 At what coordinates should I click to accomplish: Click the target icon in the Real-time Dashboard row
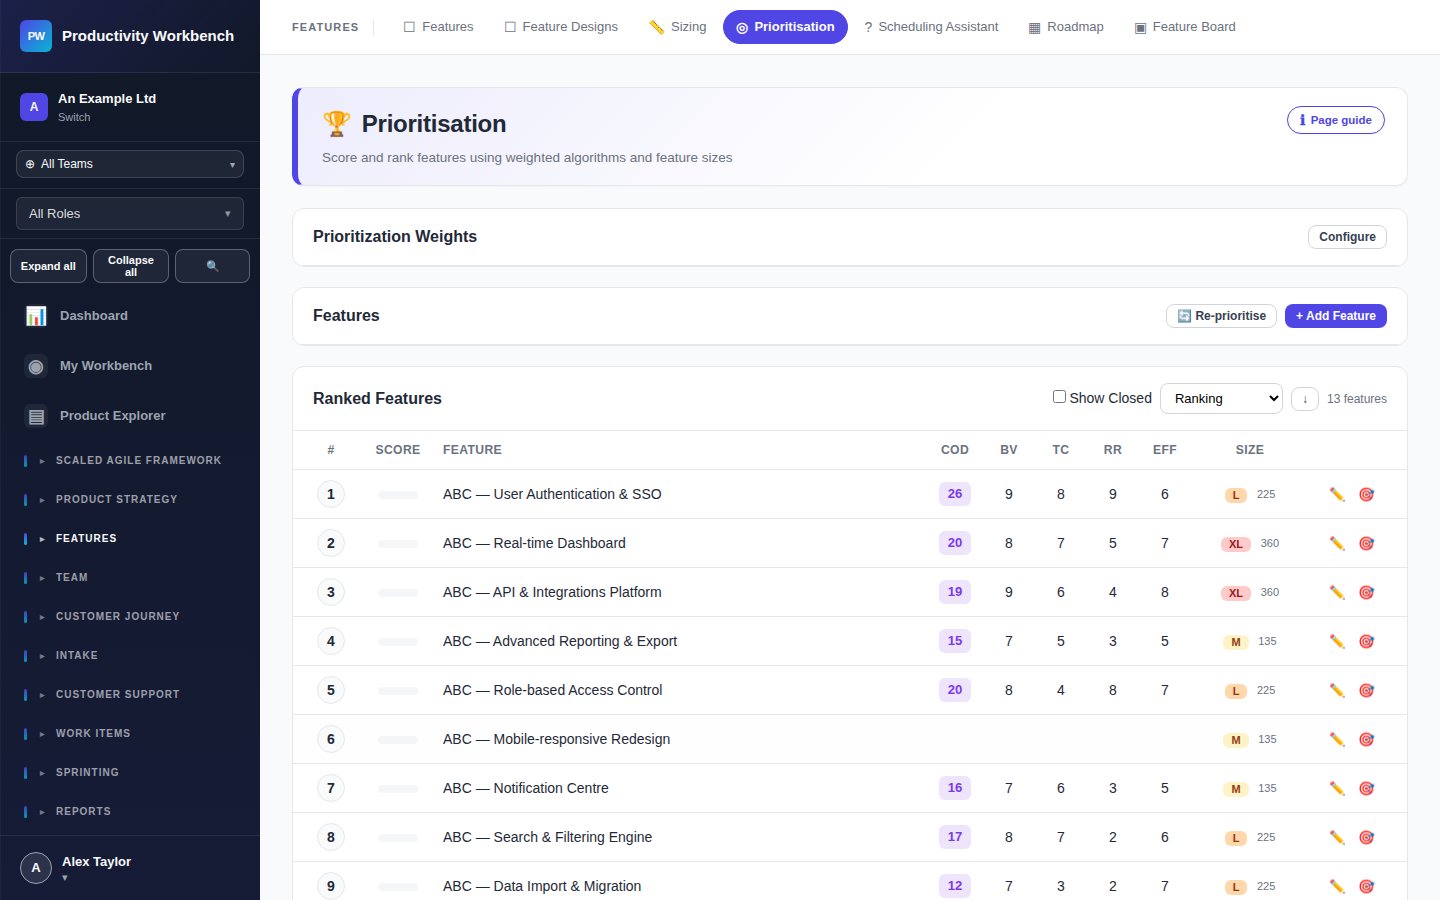(x=1367, y=543)
